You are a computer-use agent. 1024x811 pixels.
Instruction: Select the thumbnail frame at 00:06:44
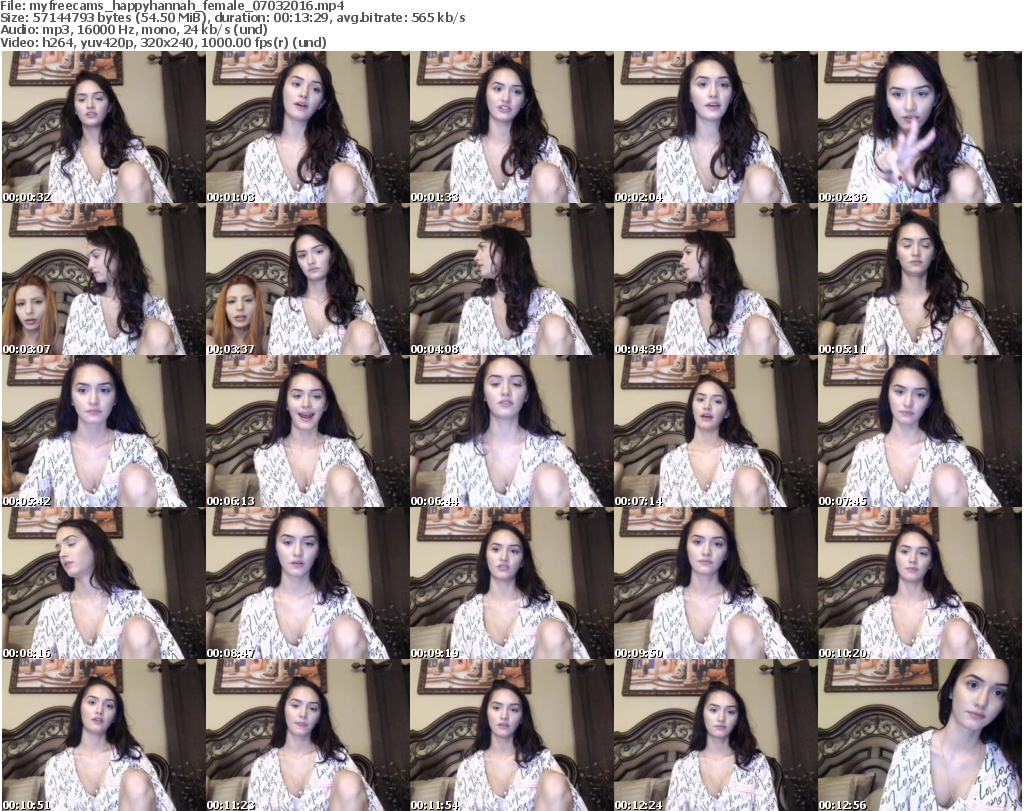tap(511, 431)
